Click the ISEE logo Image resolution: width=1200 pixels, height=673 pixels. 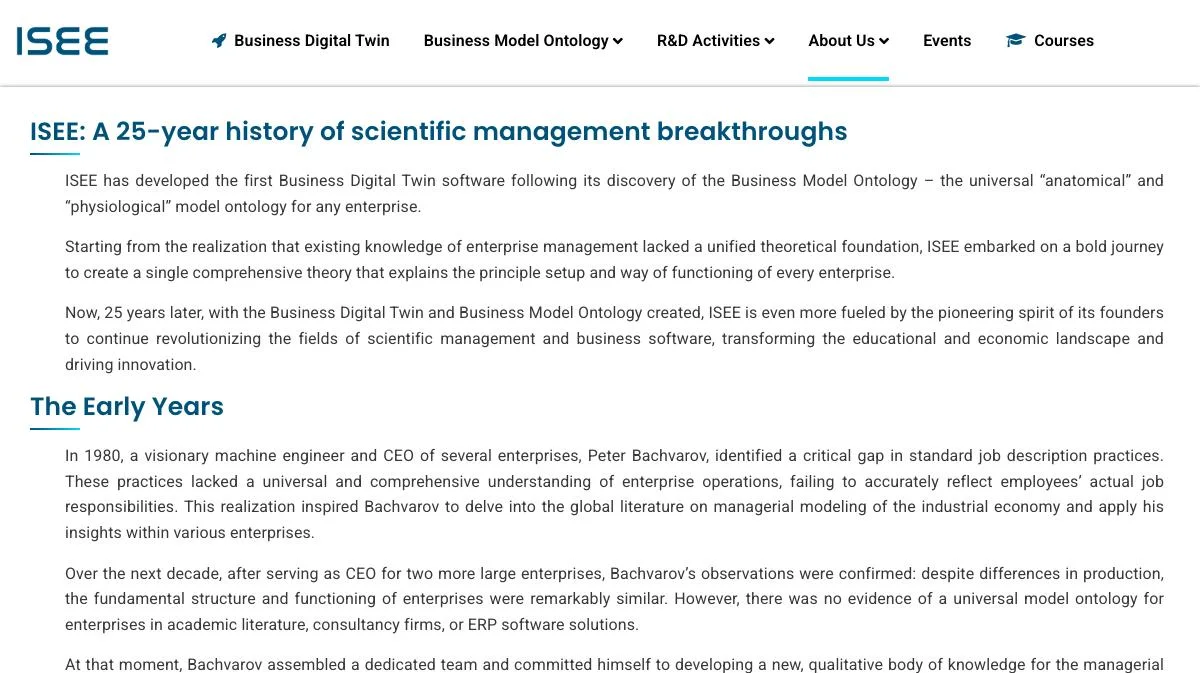click(x=62, y=41)
